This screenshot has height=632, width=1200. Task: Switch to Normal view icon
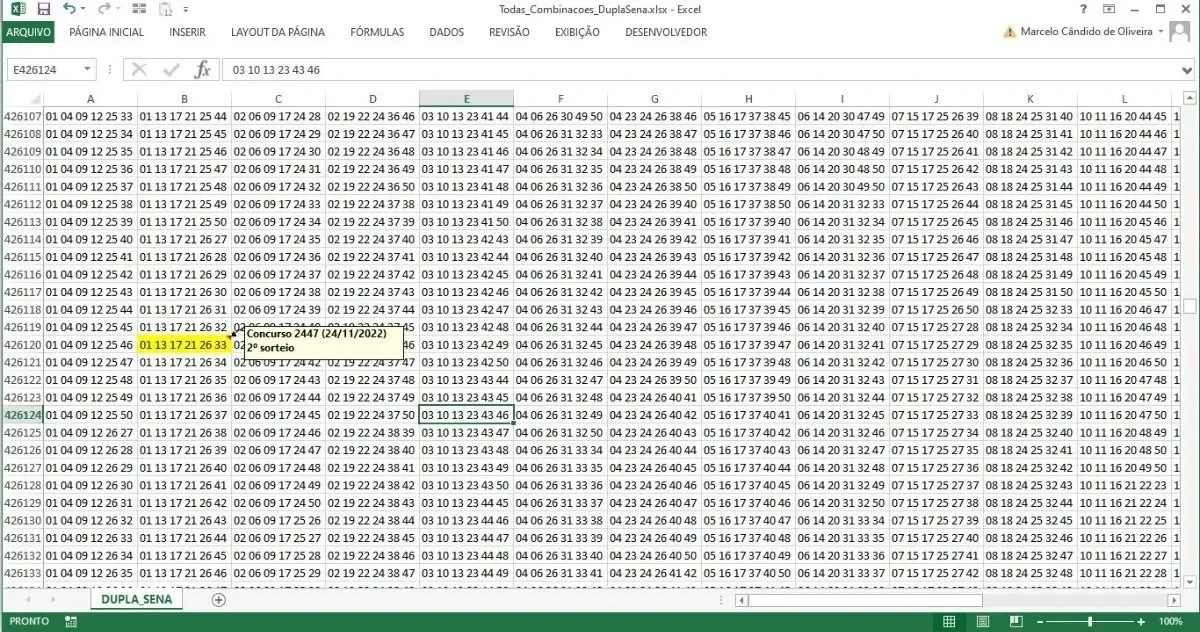point(950,621)
